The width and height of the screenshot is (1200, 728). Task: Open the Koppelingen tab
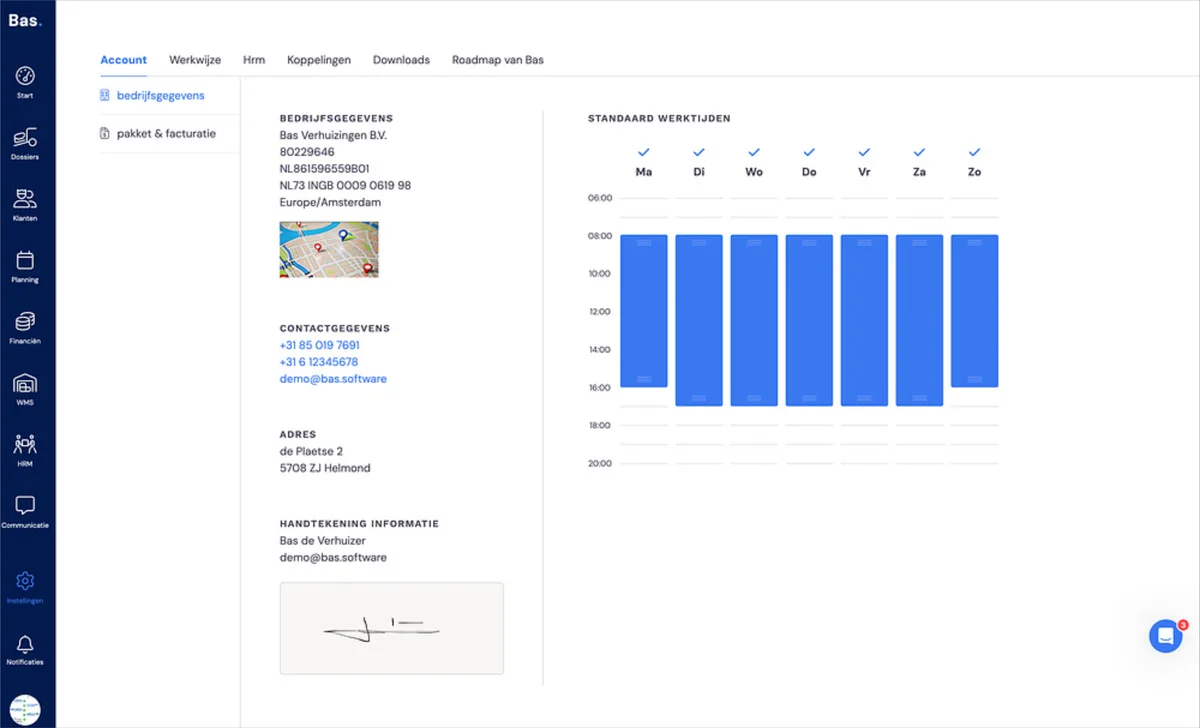pyautogui.click(x=319, y=60)
